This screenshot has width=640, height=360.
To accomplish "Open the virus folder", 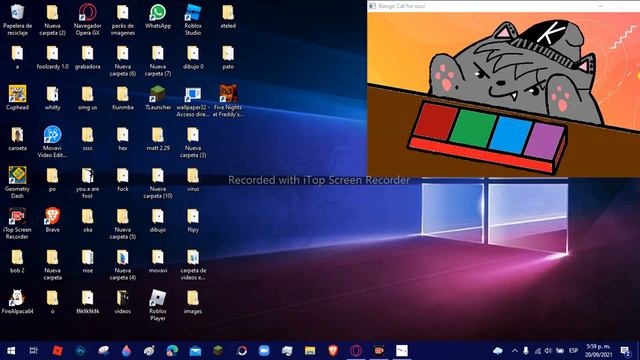I will click(193, 180).
